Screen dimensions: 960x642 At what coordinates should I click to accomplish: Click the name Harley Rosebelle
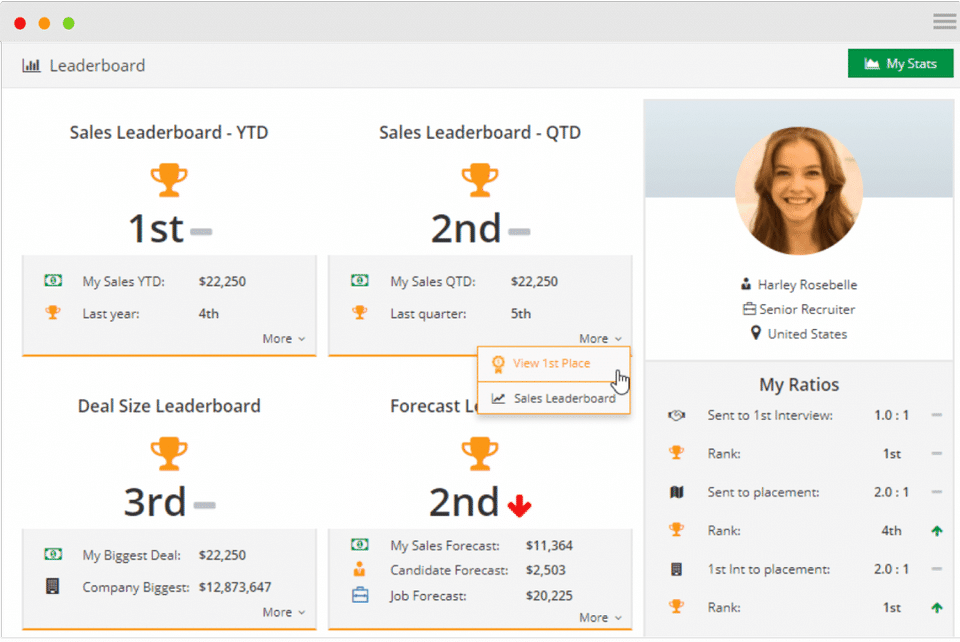[807, 285]
